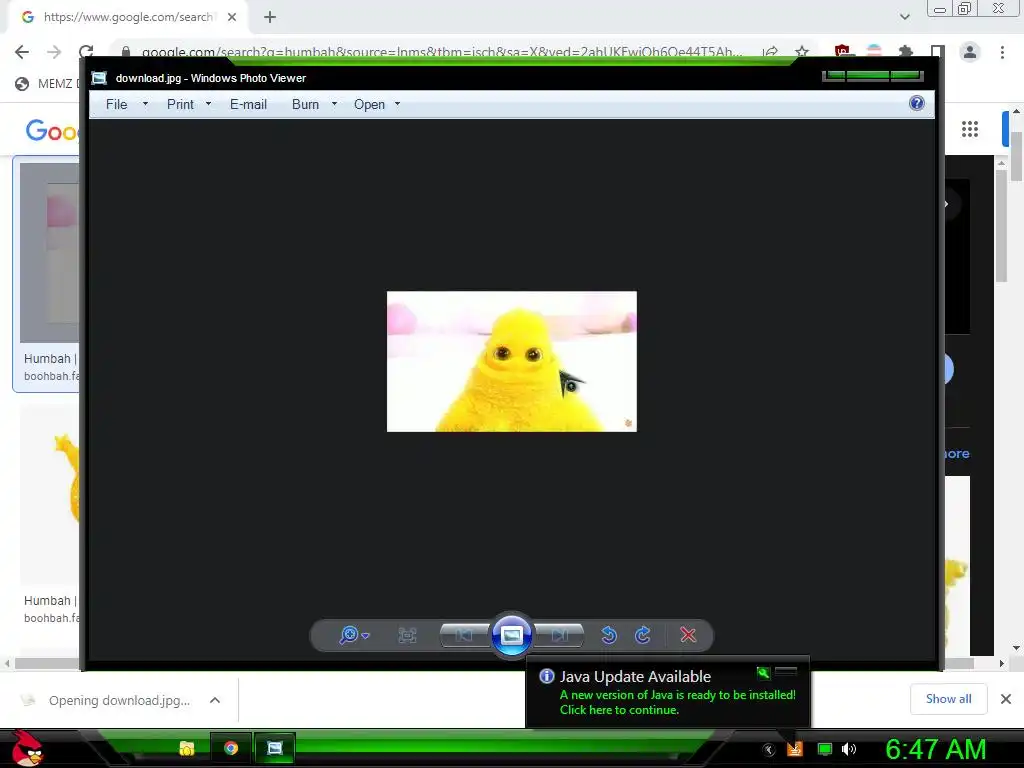Viewport: 1024px width, 768px height.
Task: Expand the Open dropdown arrow
Action: 397,104
